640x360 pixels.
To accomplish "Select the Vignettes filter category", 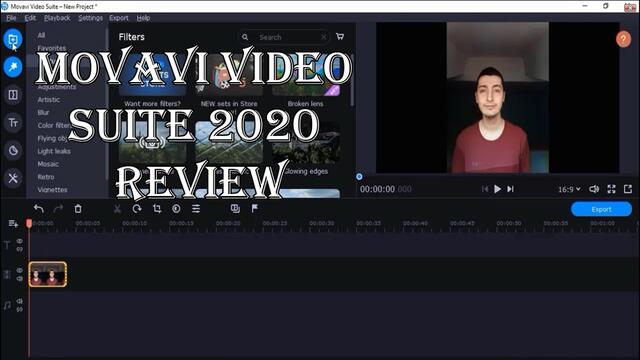I will pos(53,190).
